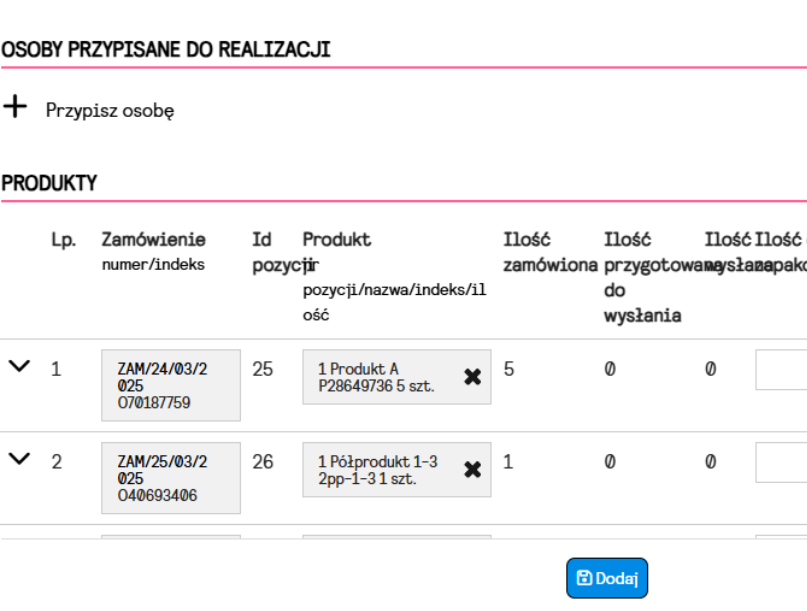This screenshot has height=611, width=807.
Task: Open the ZAM/24/03/2025 order field
Action: pyautogui.click(x=171, y=385)
